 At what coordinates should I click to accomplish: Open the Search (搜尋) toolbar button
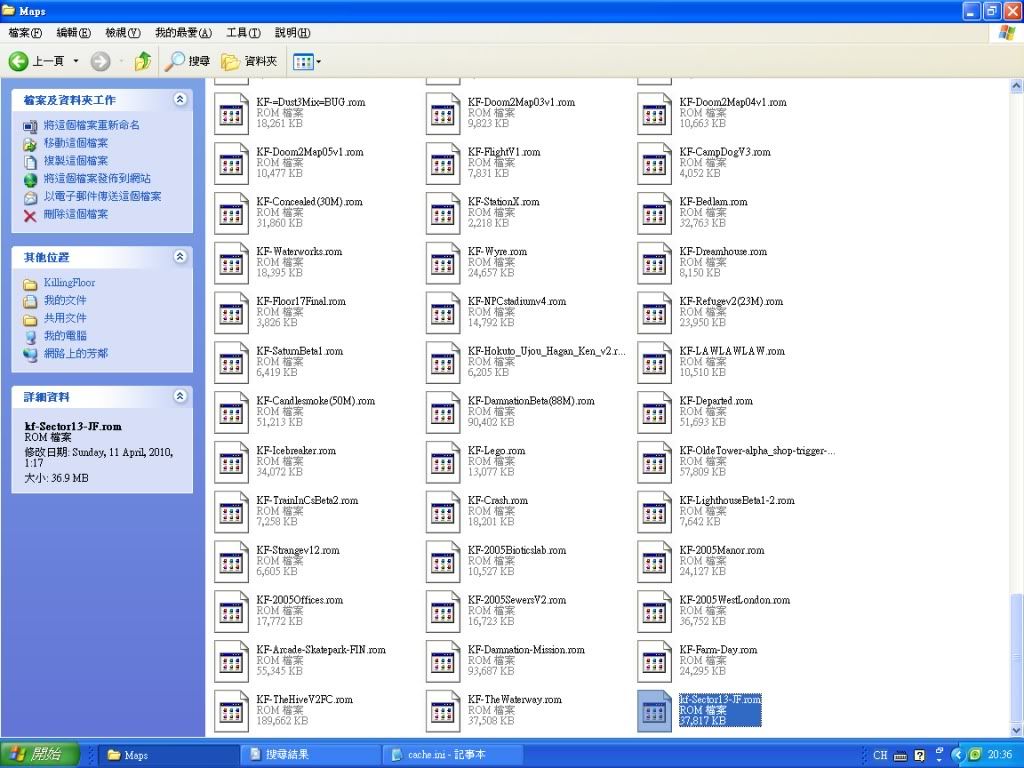pos(188,62)
